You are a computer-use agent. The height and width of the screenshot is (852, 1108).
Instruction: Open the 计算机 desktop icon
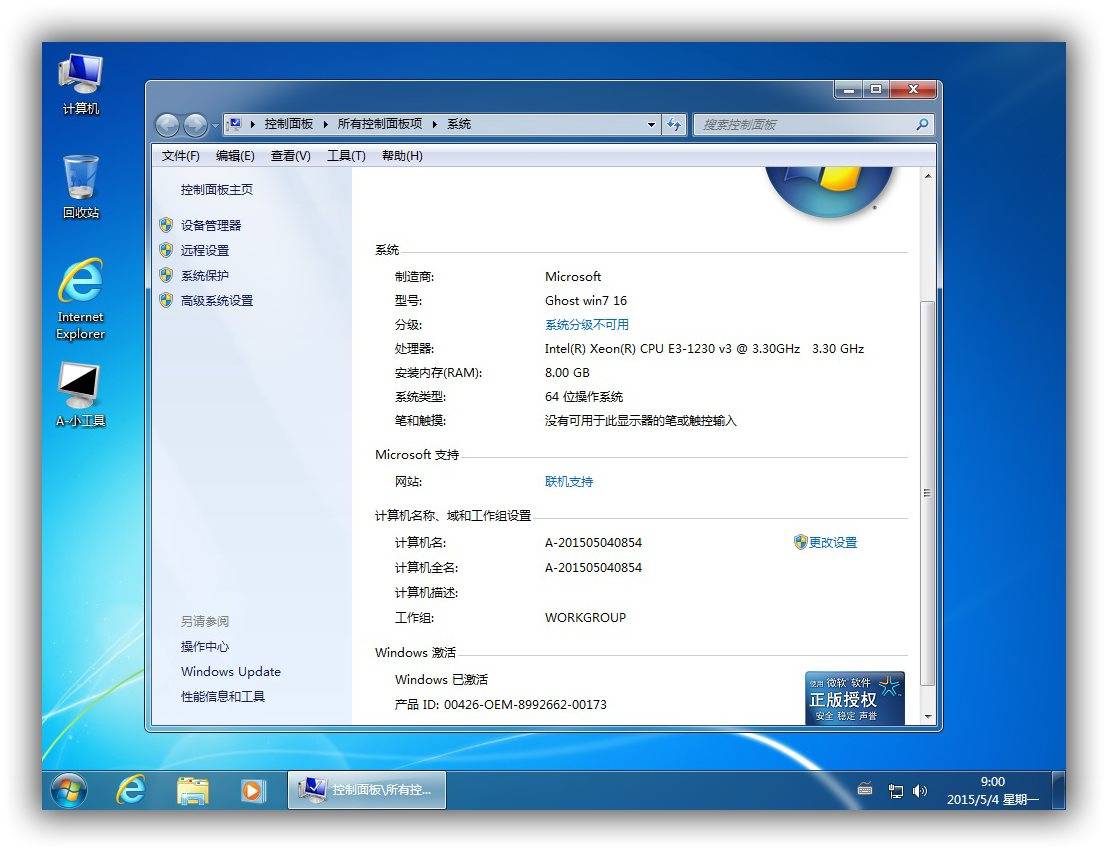(81, 84)
